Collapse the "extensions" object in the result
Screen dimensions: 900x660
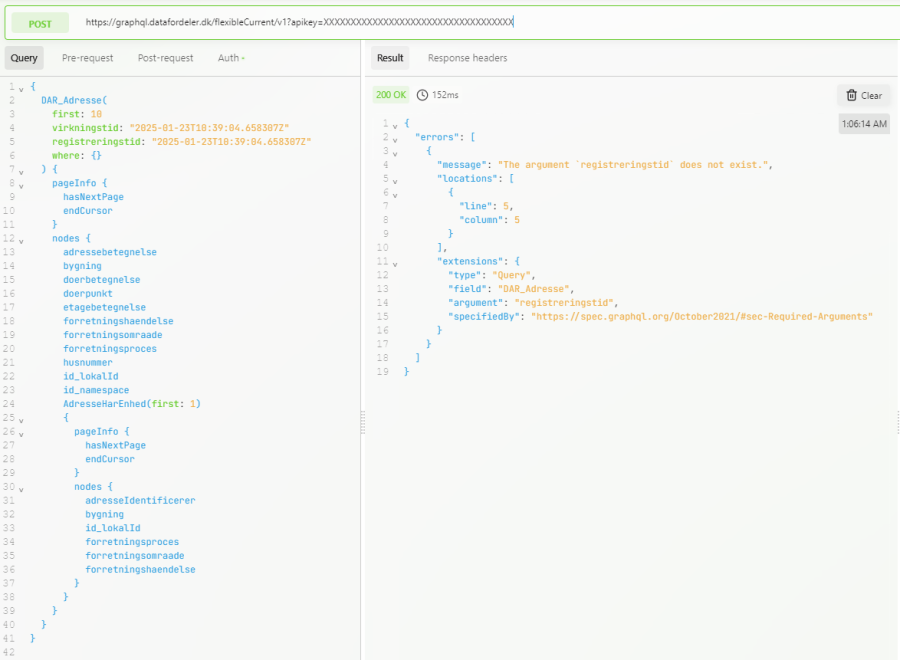coord(394,262)
